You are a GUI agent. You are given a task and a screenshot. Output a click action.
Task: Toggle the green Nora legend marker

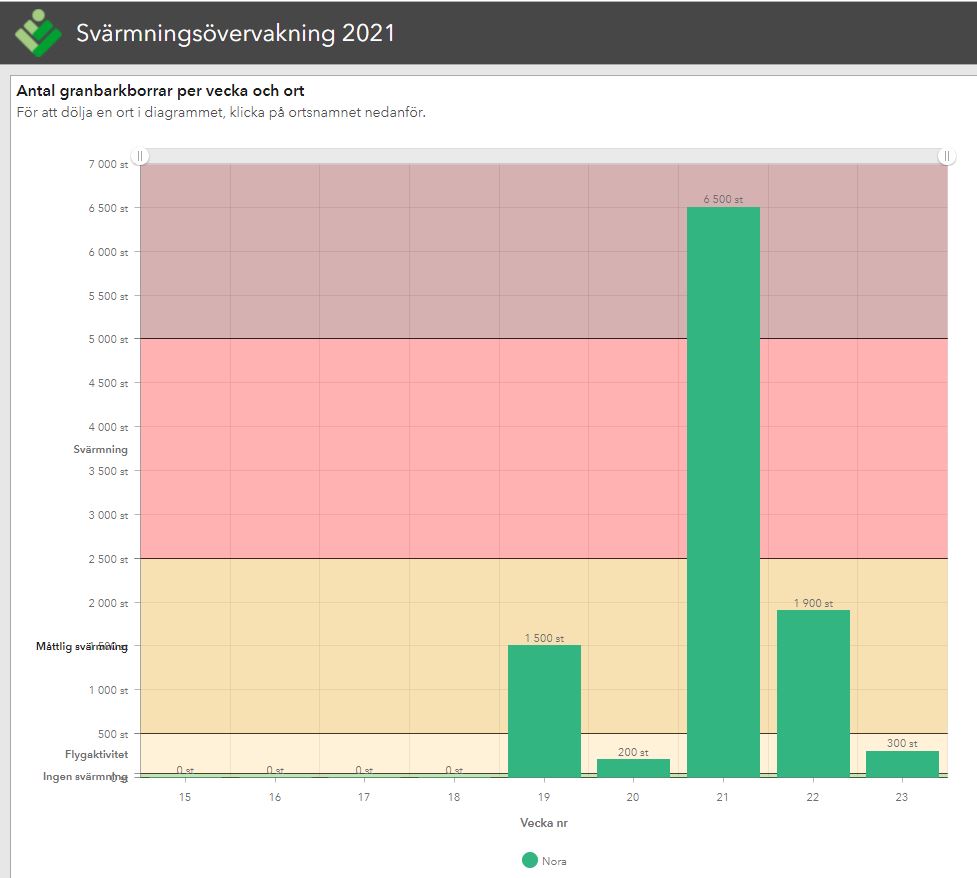pos(529,860)
